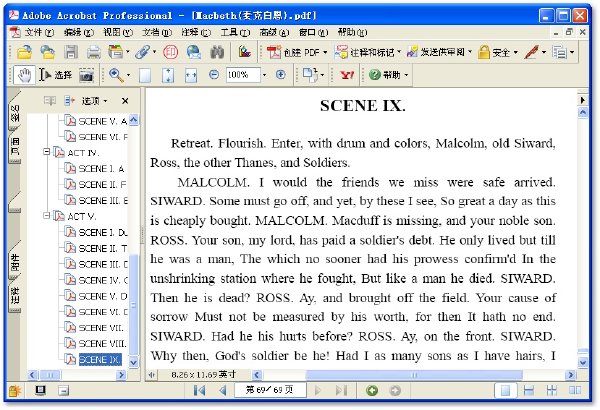
Task: Enable Facing pages layout
Action: pyautogui.click(x=575, y=390)
